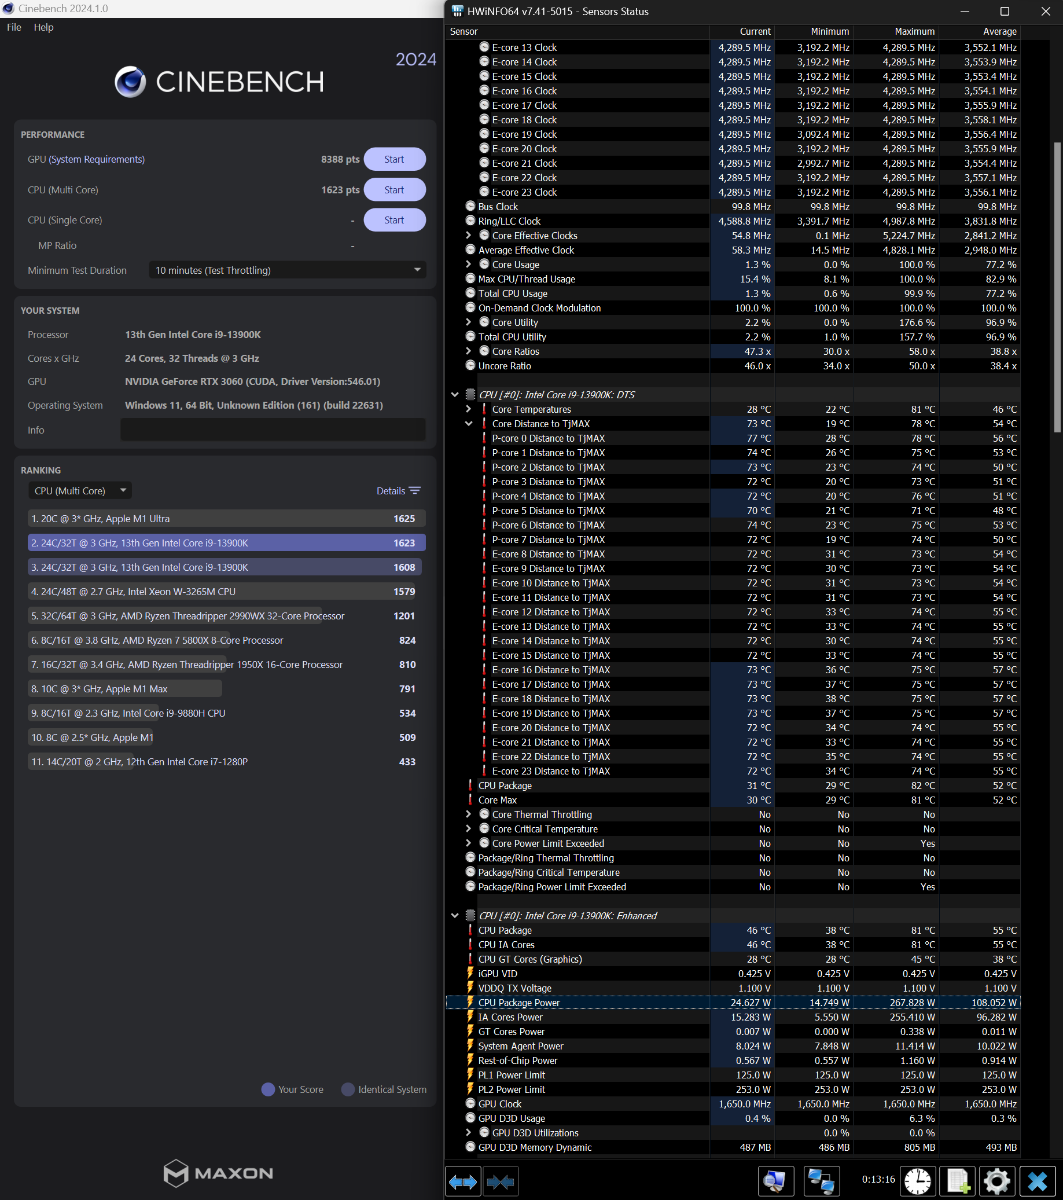Click the Details link in Ranking
Screen dimensions: 1063x1200
point(391,491)
